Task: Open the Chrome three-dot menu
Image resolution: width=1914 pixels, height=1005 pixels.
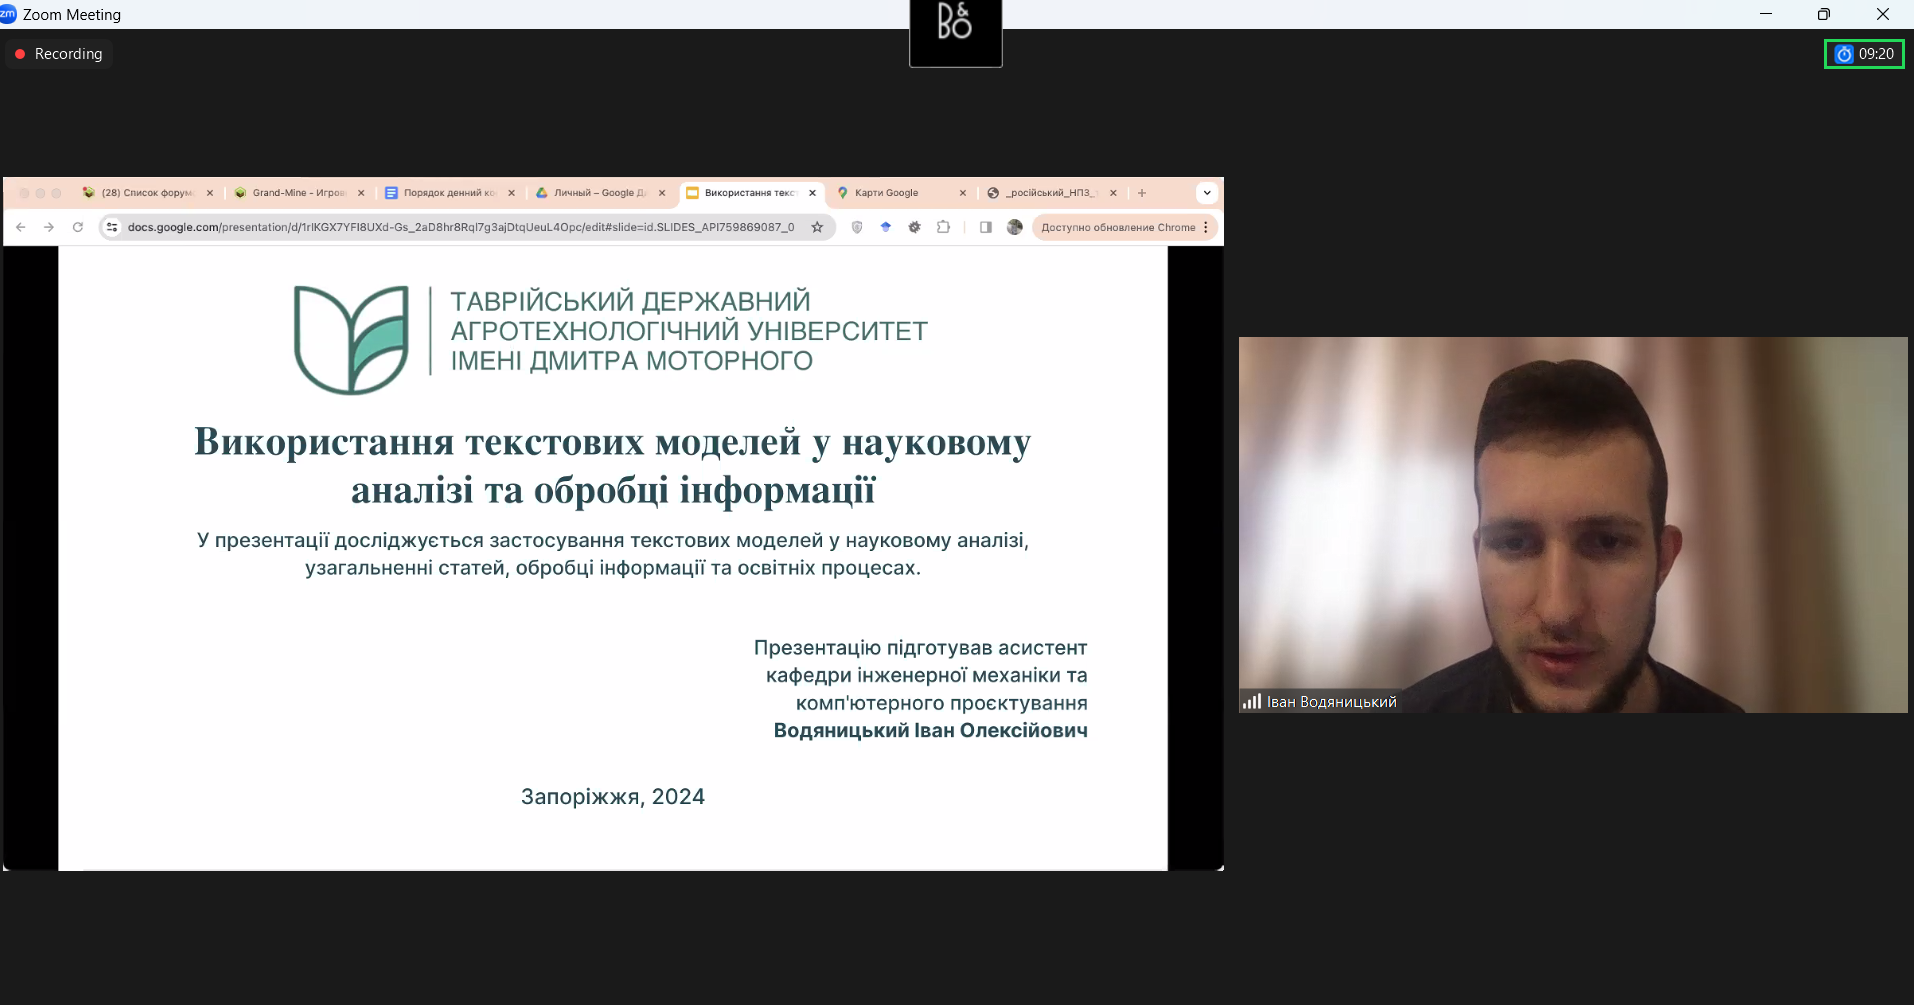Action: coord(1206,227)
